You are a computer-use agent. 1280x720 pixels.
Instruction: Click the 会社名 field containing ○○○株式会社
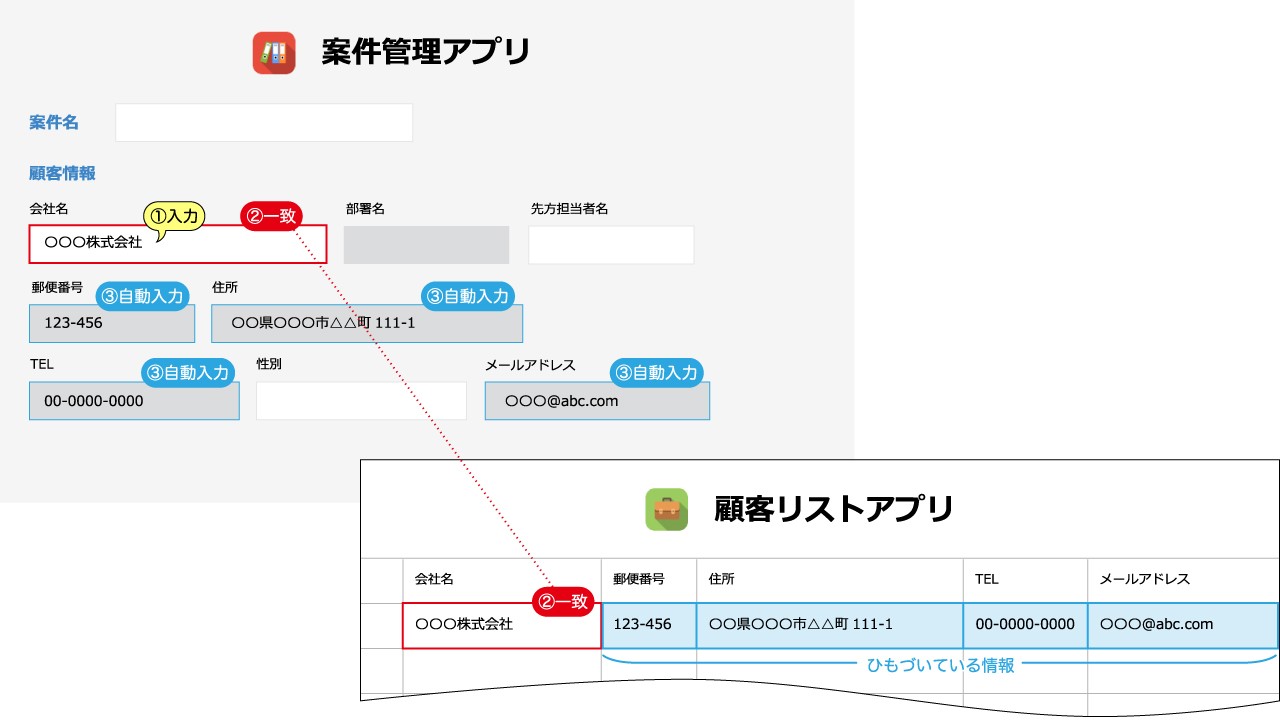pos(178,244)
